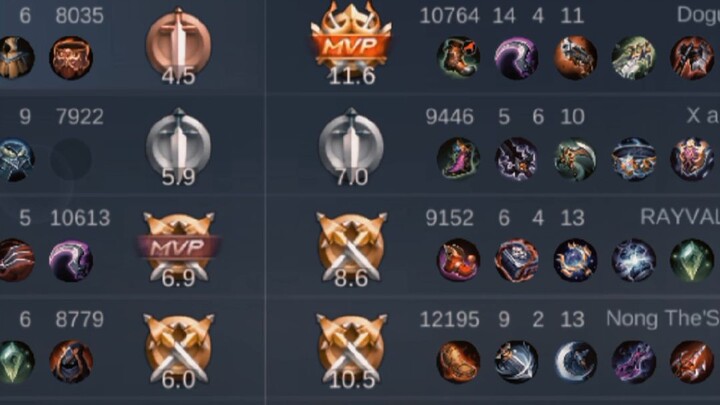The width and height of the screenshot is (720, 405).
Task: Click the gold crossed-swords medal rated 8.6
Action: (351, 249)
